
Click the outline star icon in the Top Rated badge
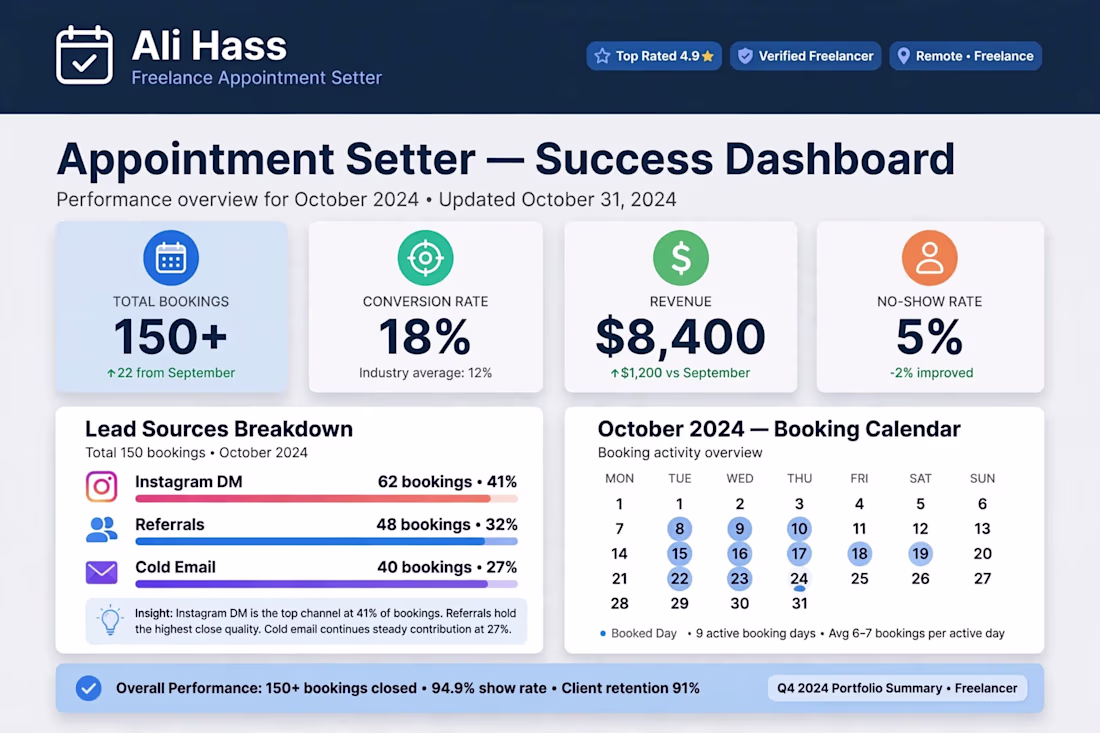pyautogui.click(x=602, y=56)
